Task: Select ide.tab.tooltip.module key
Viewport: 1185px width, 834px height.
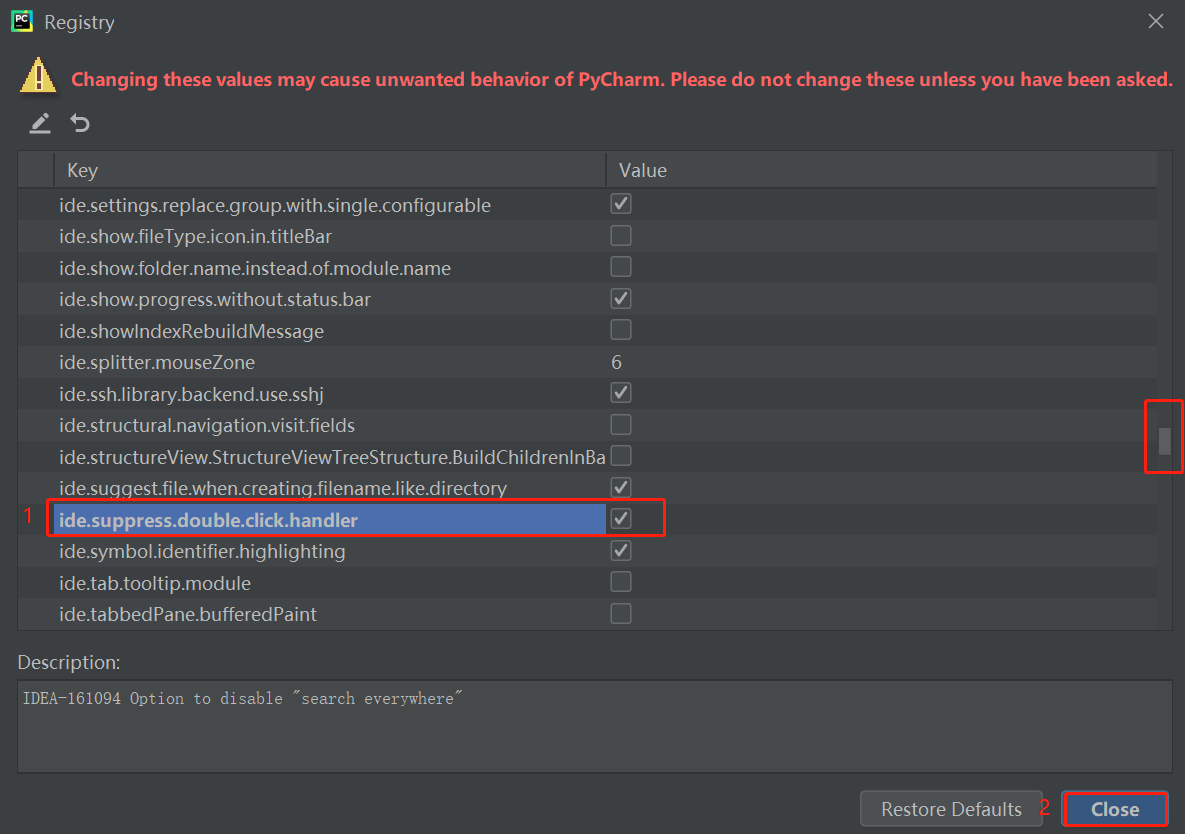Action: tap(155, 583)
